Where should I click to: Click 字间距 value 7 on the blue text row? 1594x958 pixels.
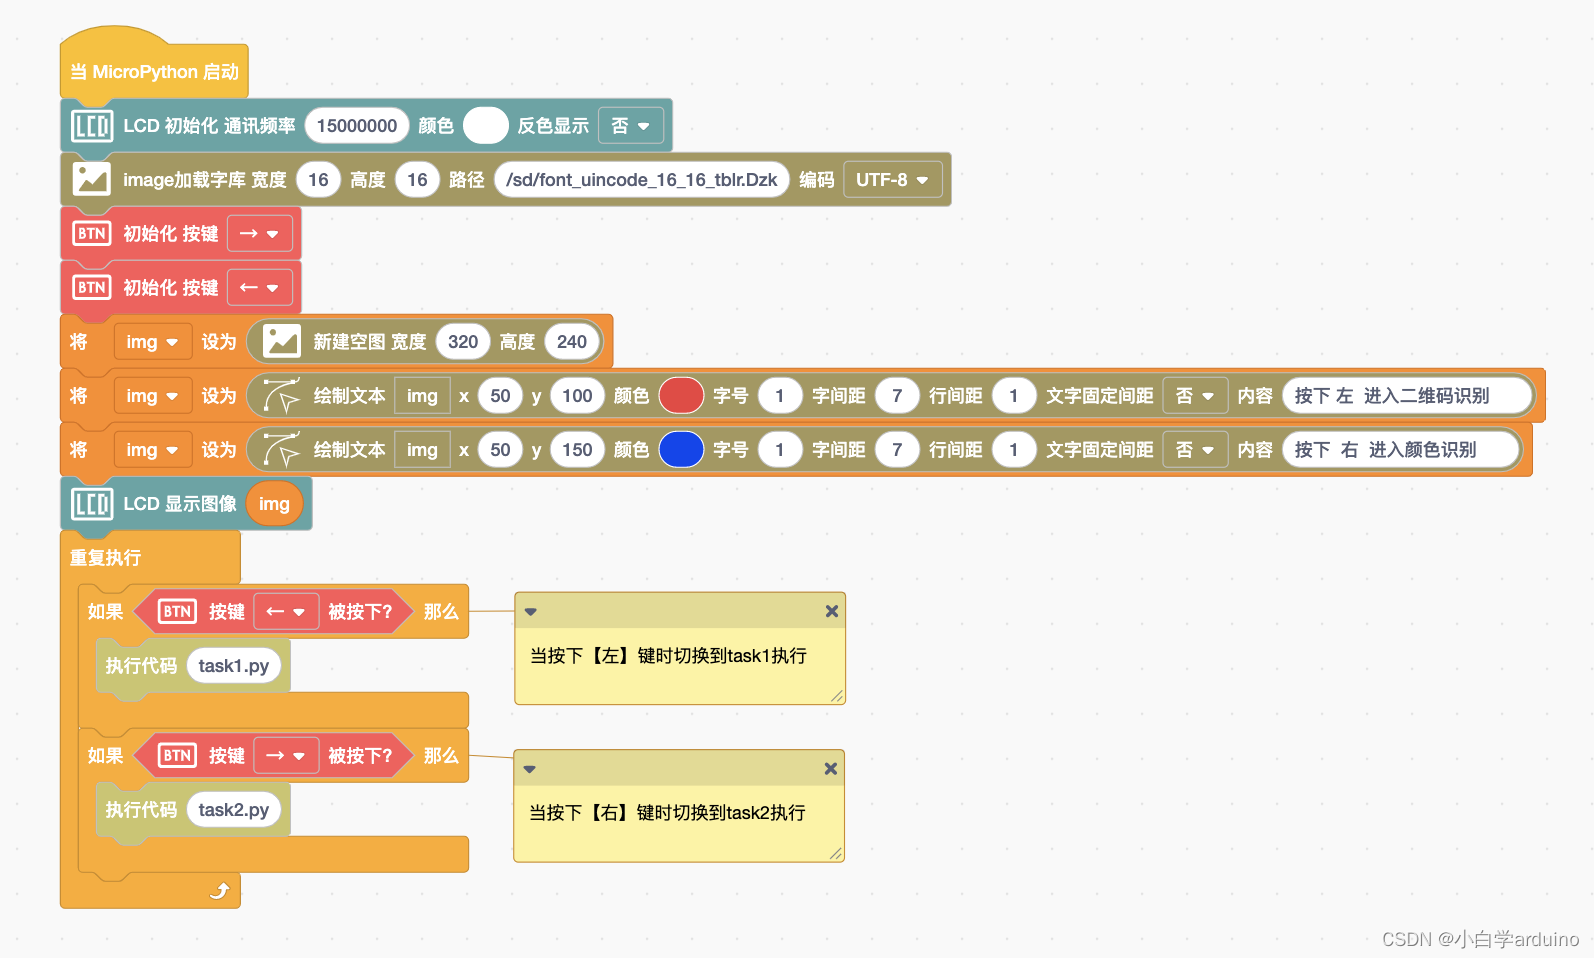(x=897, y=450)
